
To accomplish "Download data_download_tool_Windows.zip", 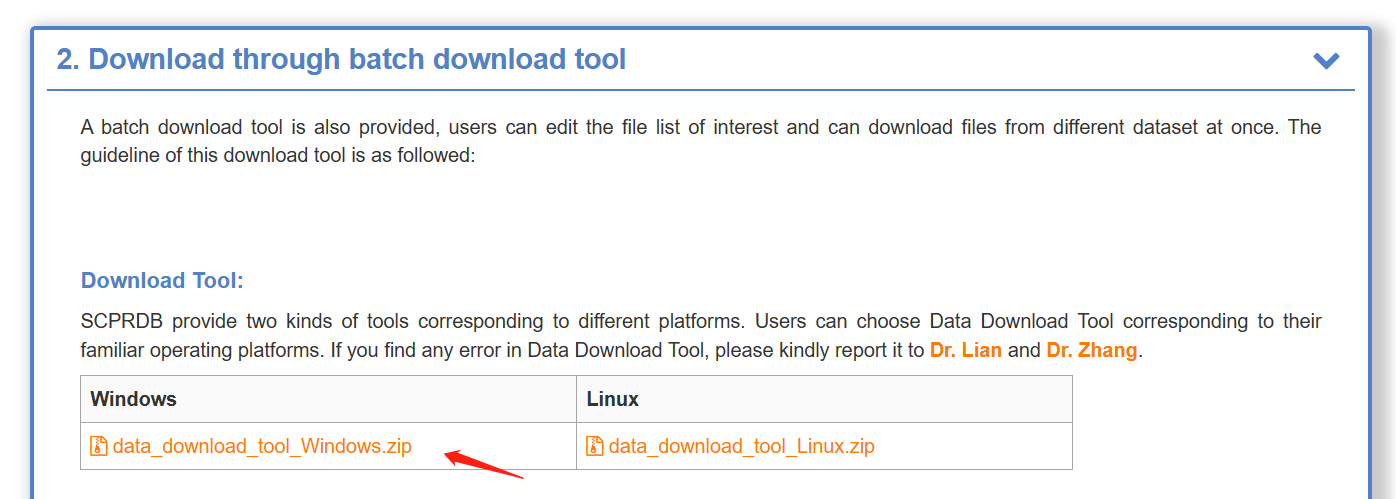I will tap(261, 446).
